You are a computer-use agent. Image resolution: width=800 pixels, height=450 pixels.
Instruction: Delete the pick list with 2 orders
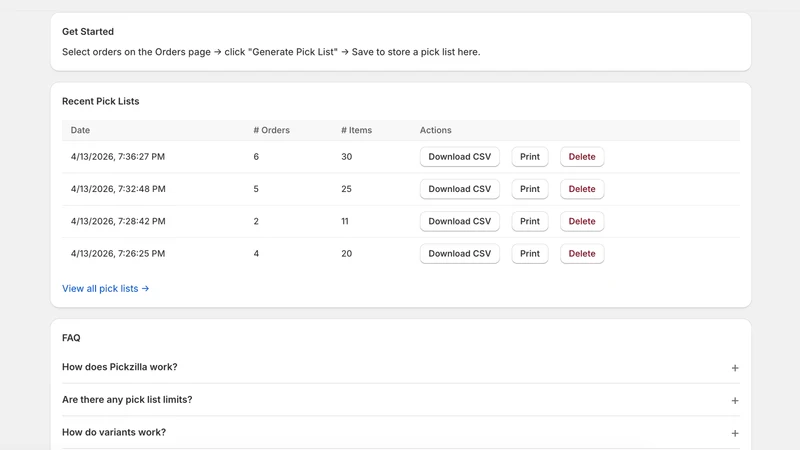click(582, 221)
